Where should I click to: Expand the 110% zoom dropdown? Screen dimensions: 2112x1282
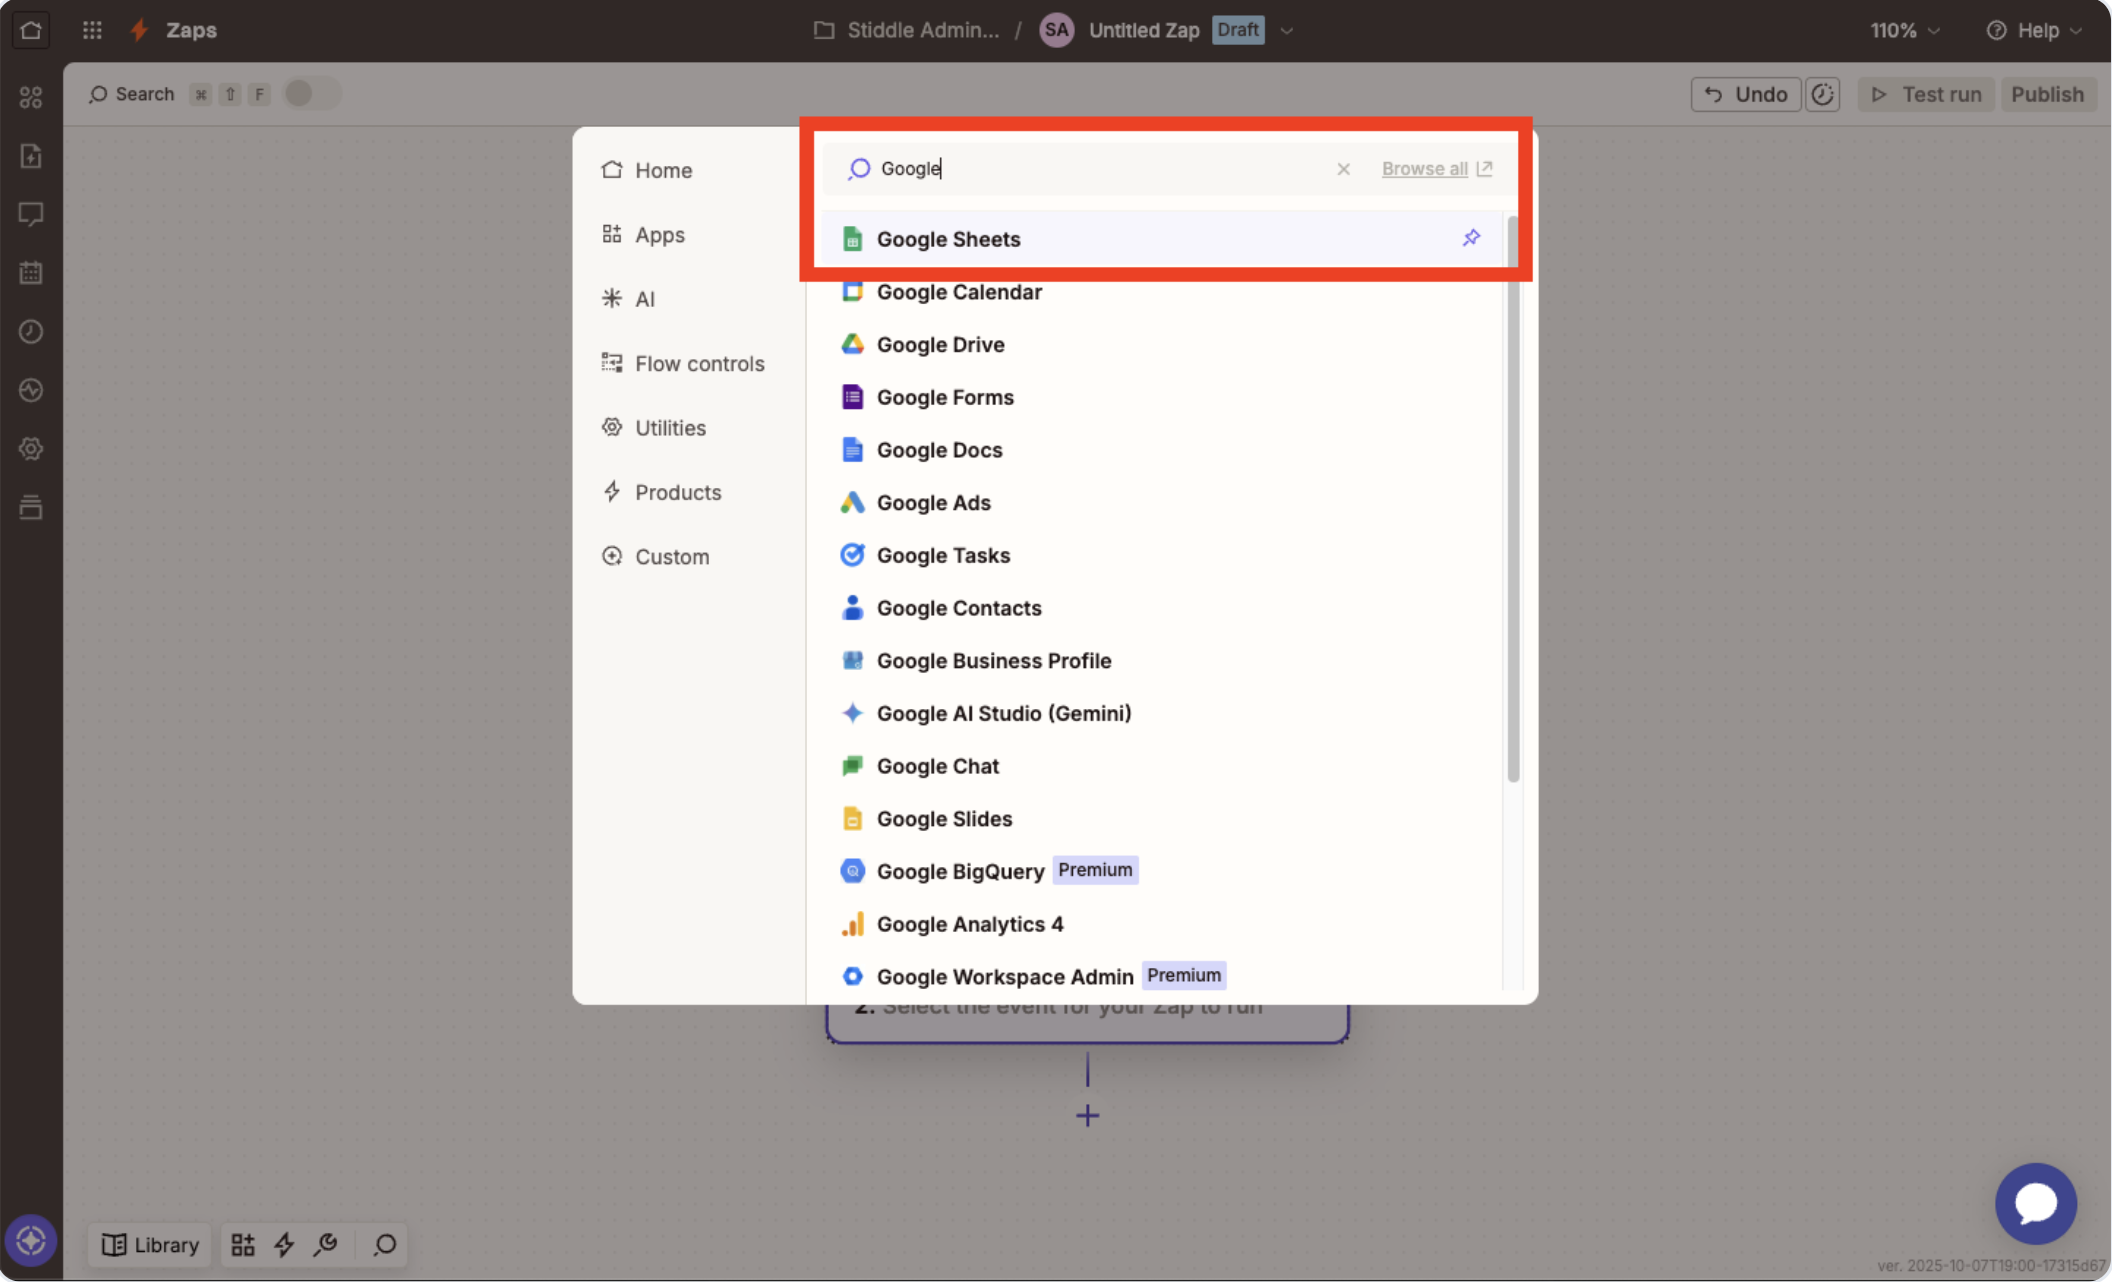[x=1905, y=30]
